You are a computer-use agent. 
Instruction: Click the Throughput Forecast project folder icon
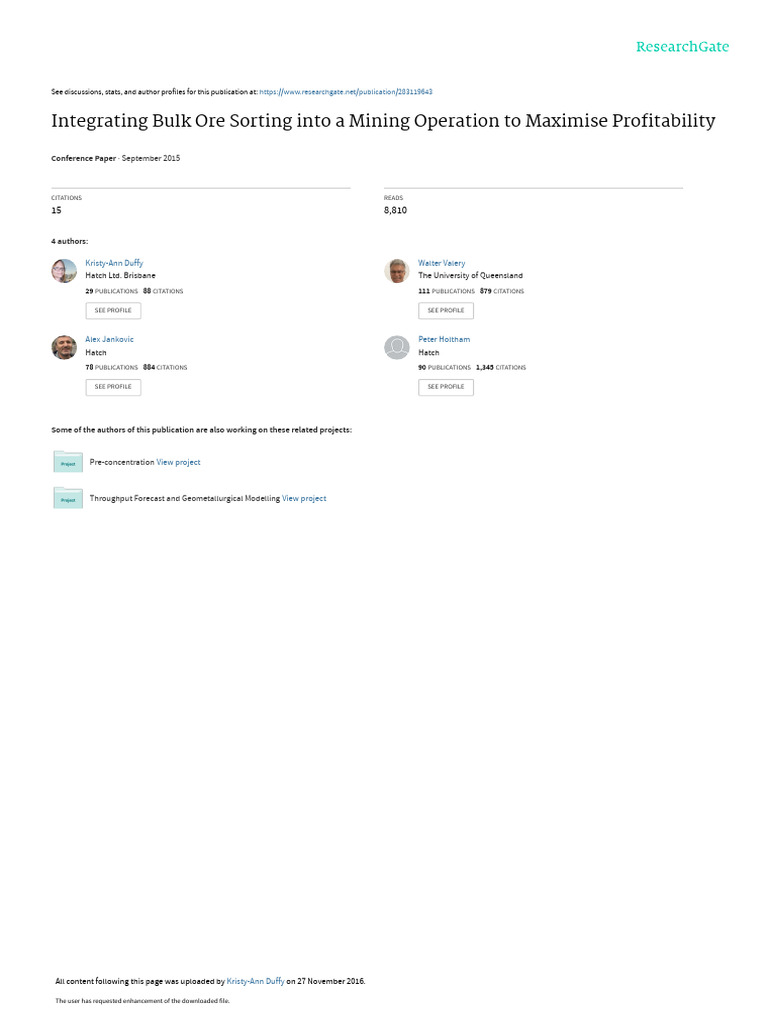tap(68, 498)
